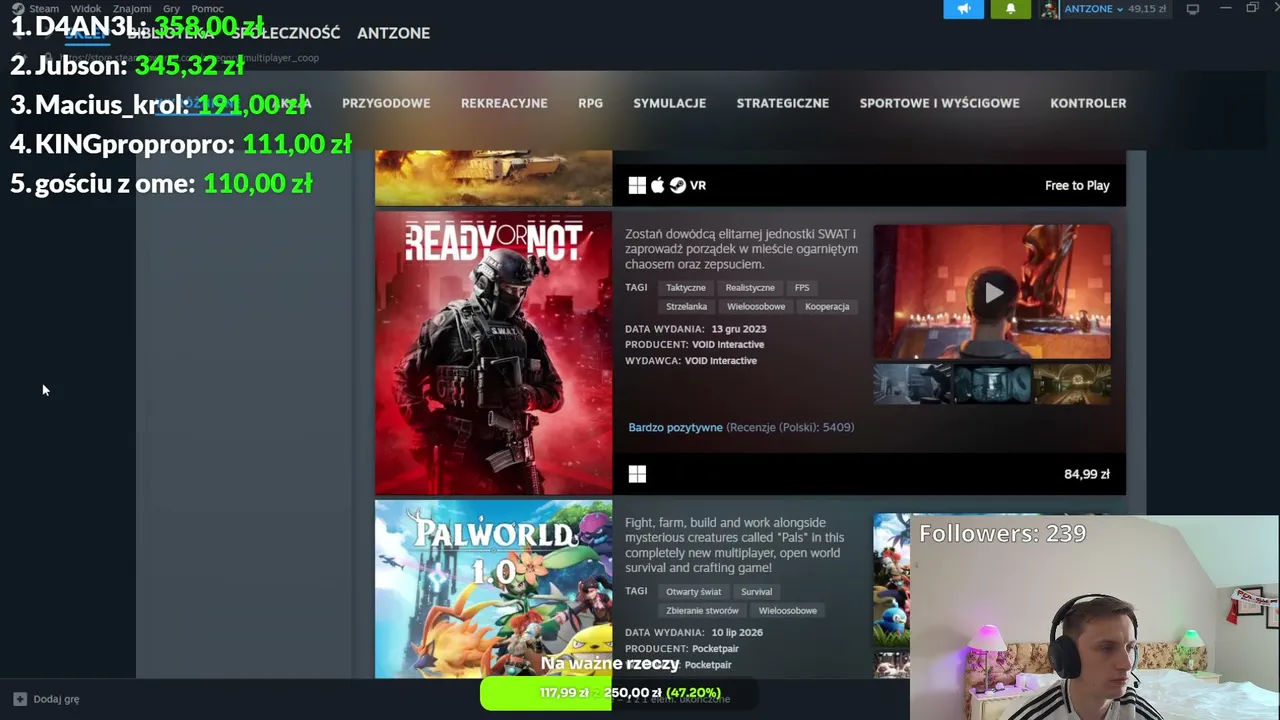The width and height of the screenshot is (1280, 720).
Task: Select the KONTROLER category
Action: click(x=1088, y=103)
